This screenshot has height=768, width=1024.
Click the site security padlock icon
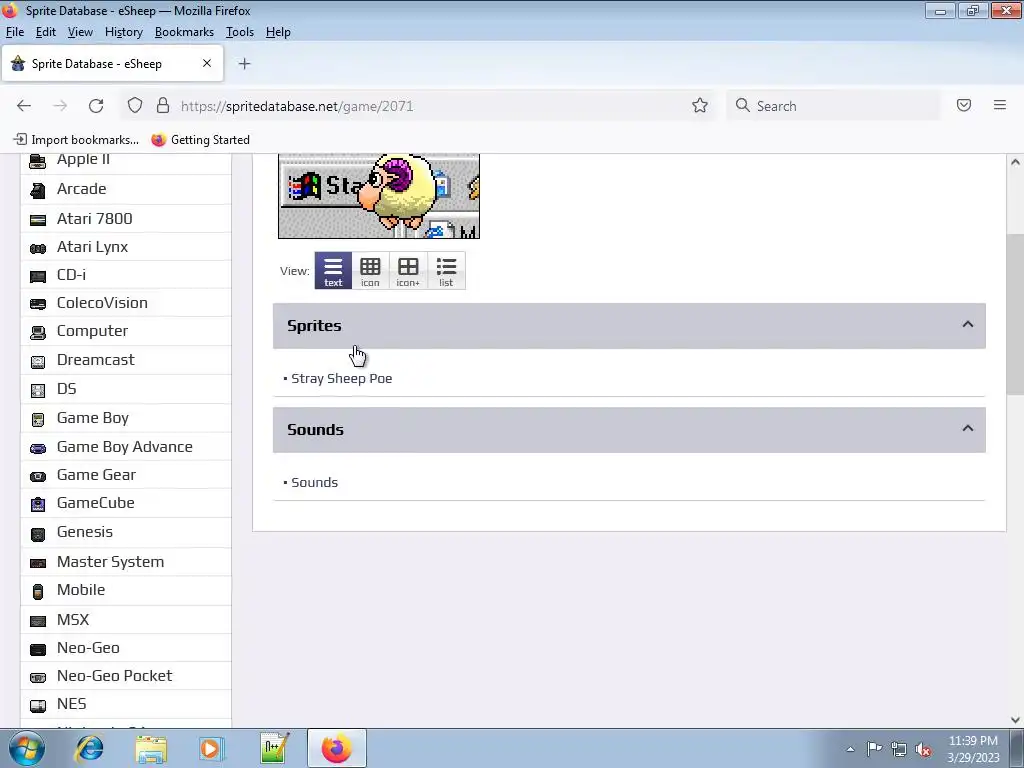click(163, 106)
